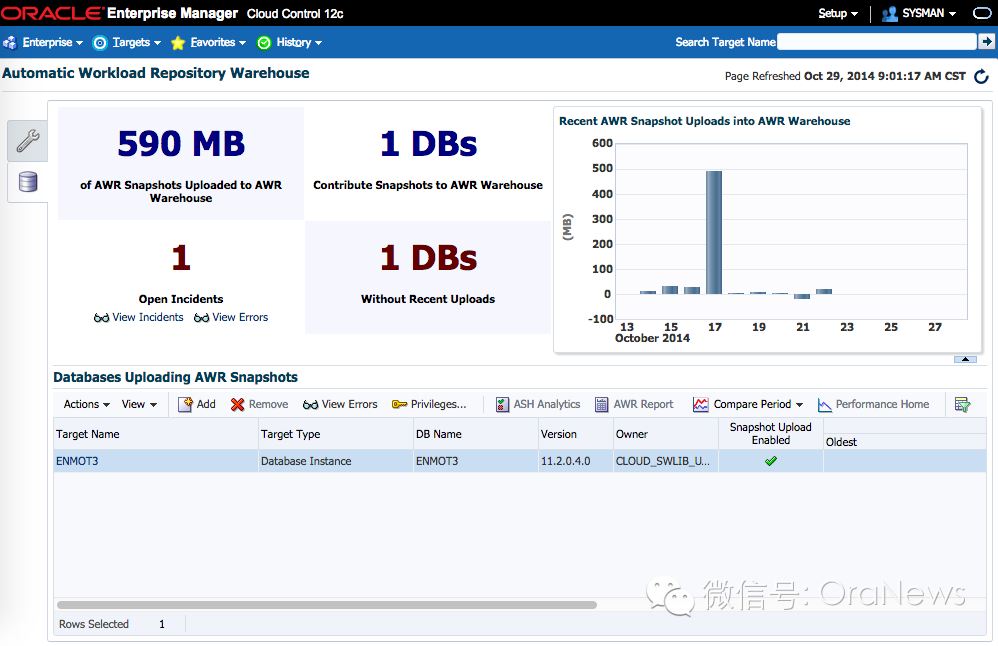Click the Performance Home button label
This screenshot has height=646, width=998.
tap(882, 404)
